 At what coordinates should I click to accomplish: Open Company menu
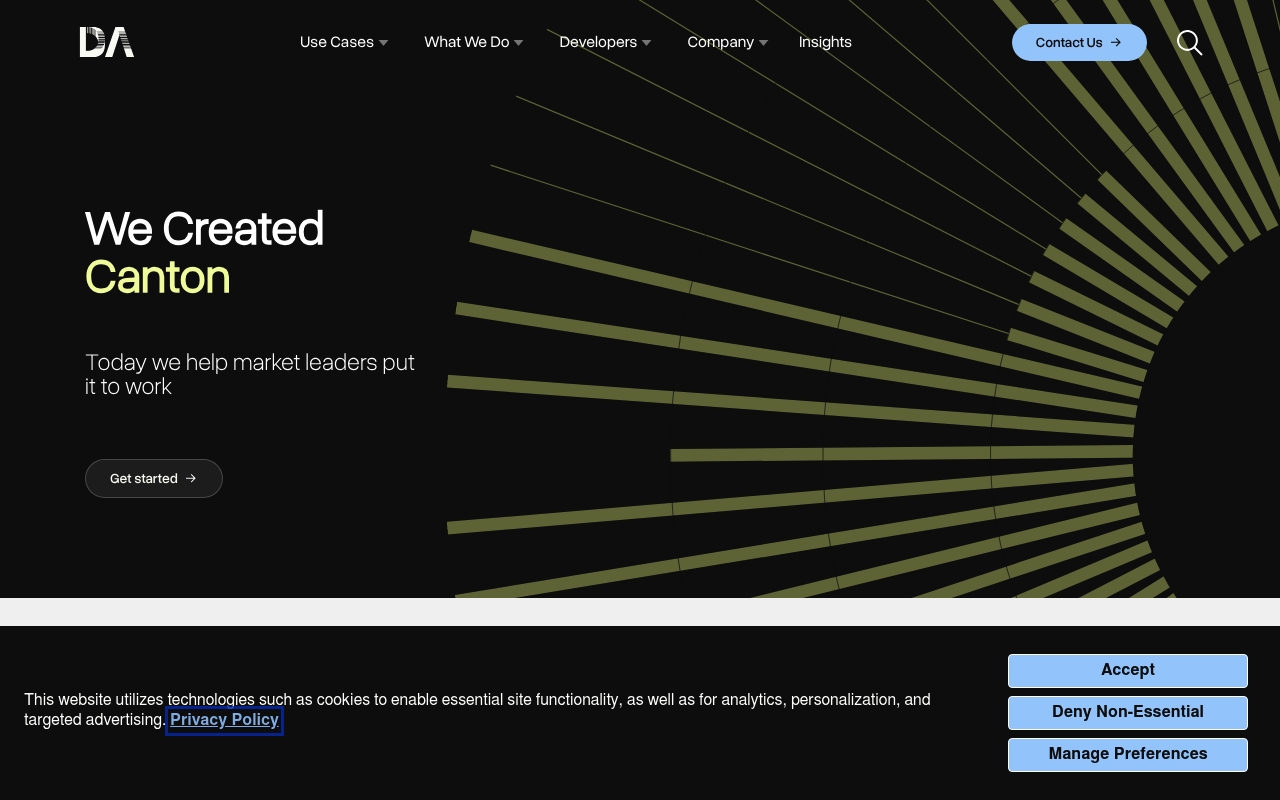pos(721,42)
